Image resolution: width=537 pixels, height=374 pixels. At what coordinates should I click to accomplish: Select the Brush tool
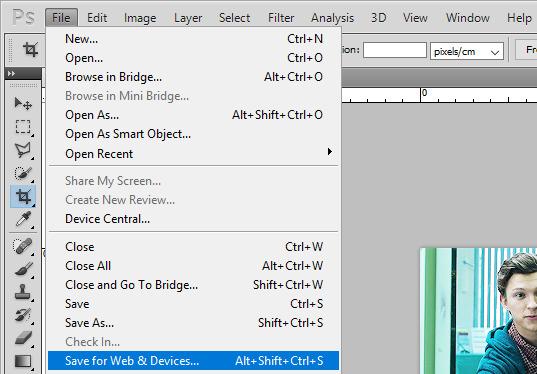click(x=23, y=269)
